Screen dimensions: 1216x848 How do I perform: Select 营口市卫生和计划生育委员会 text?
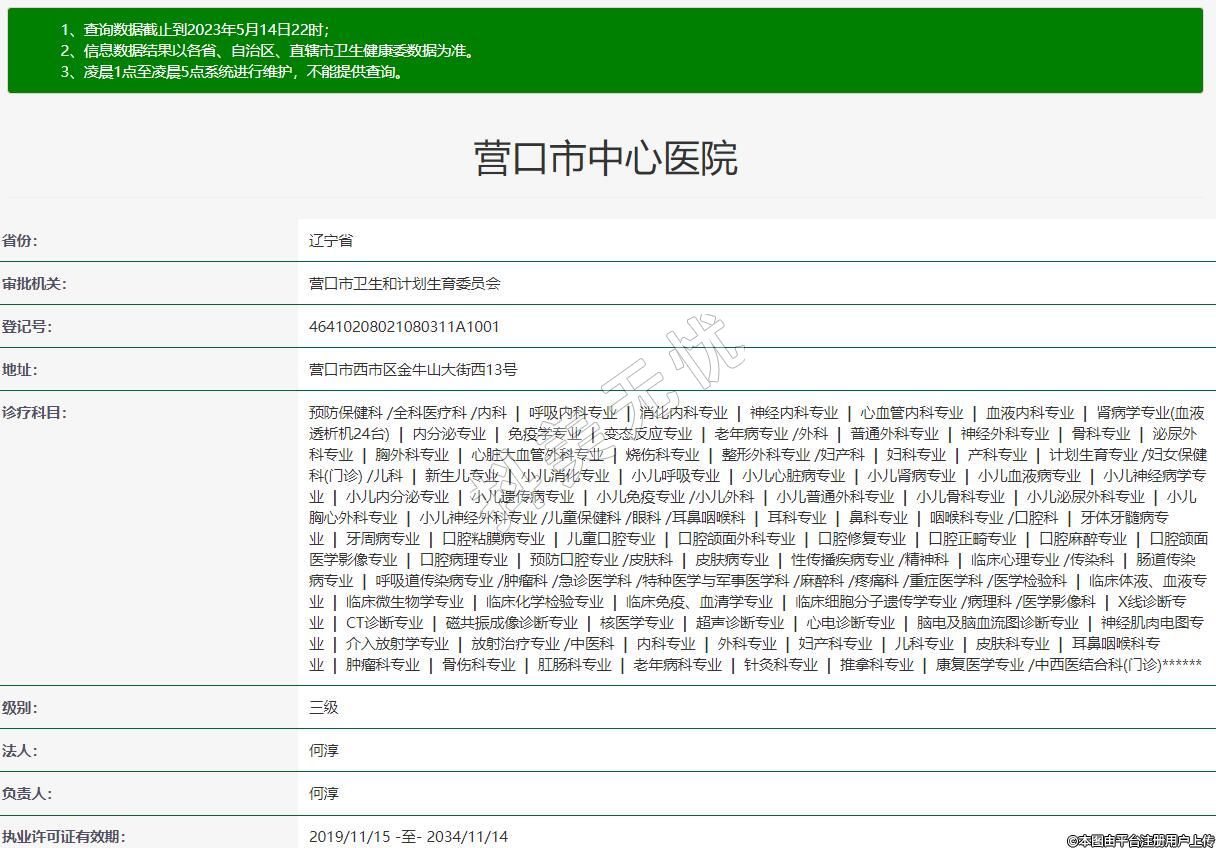pos(405,284)
